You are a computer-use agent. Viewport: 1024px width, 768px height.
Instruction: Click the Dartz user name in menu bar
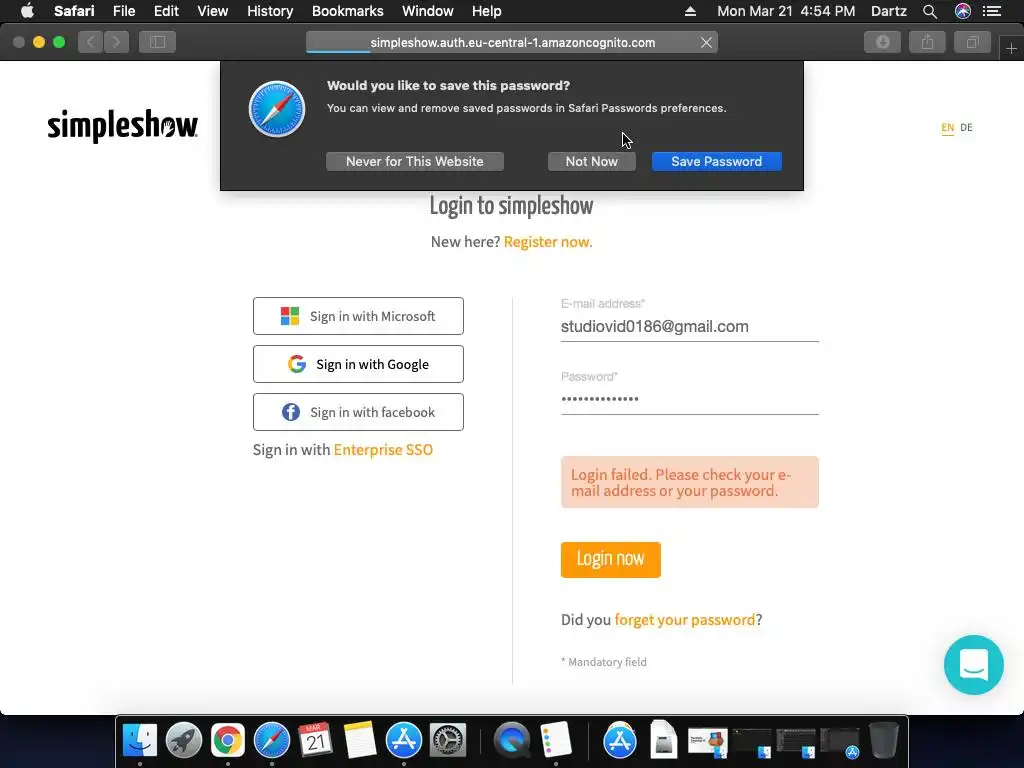[x=888, y=11]
